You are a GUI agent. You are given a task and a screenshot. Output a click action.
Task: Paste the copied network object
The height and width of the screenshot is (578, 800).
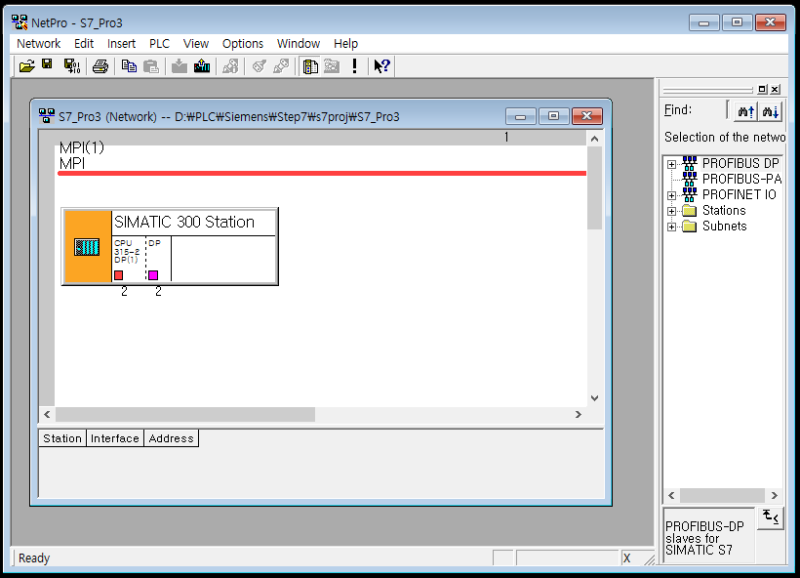pyautogui.click(x=151, y=65)
